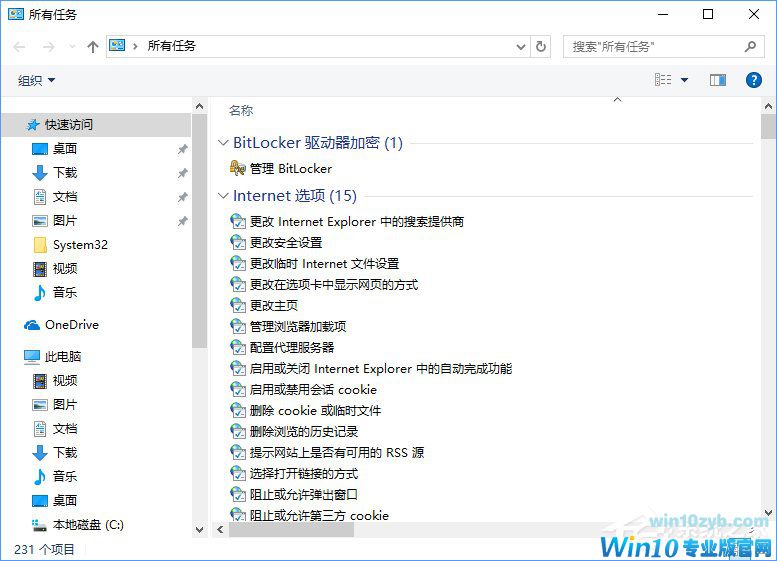Screen dimensions: 777x561
Task: Click the control panel icon in address bar
Action: click(x=117, y=46)
